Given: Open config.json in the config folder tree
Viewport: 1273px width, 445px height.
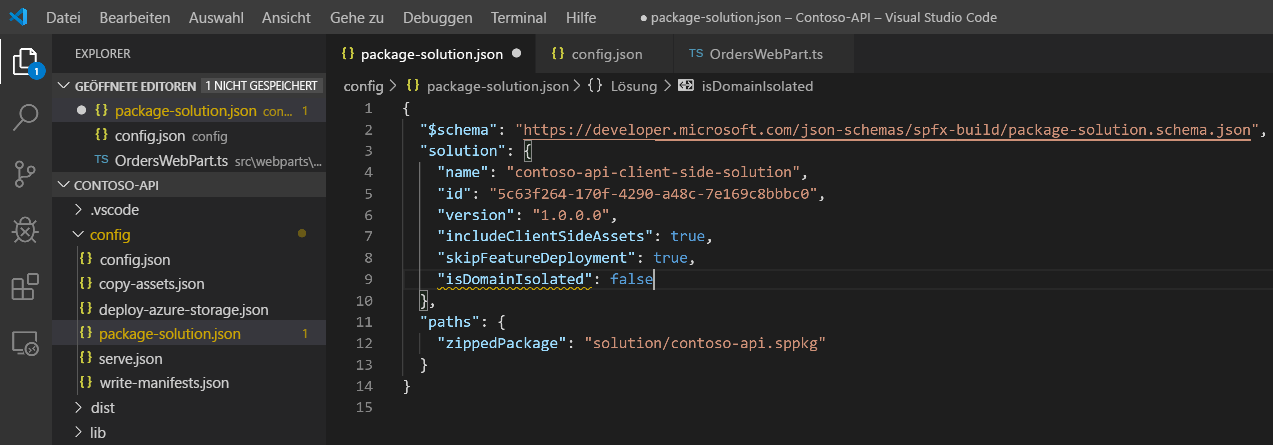Looking at the screenshot, I should point(189,259).
